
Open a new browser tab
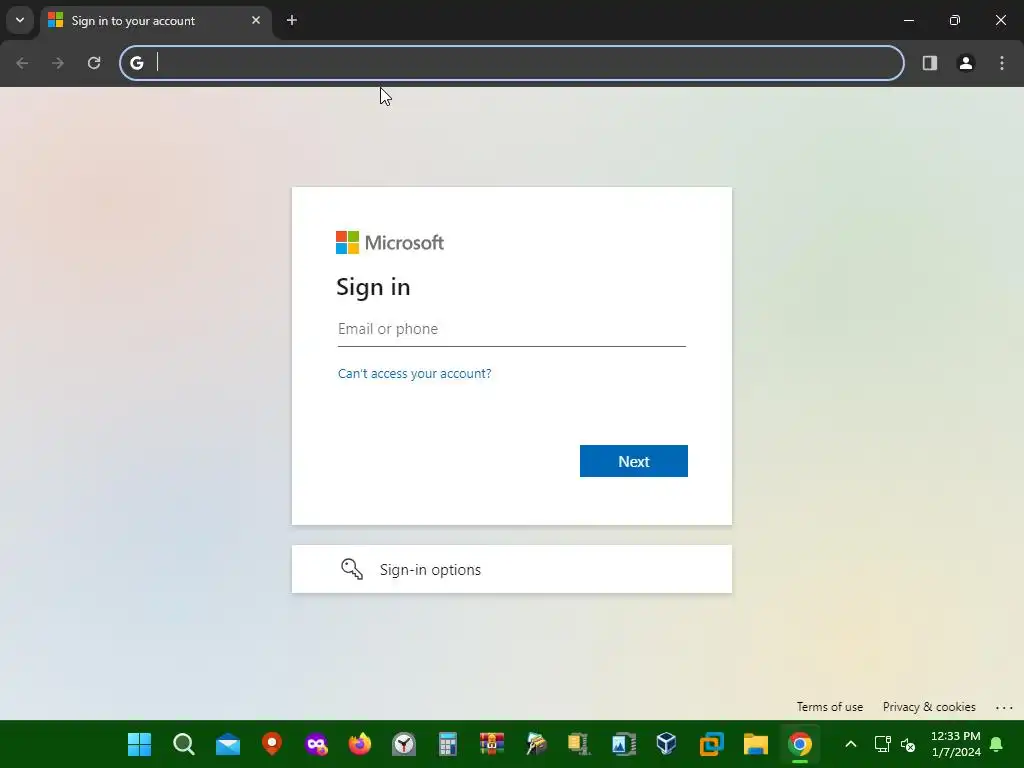[x=292, y=20]
